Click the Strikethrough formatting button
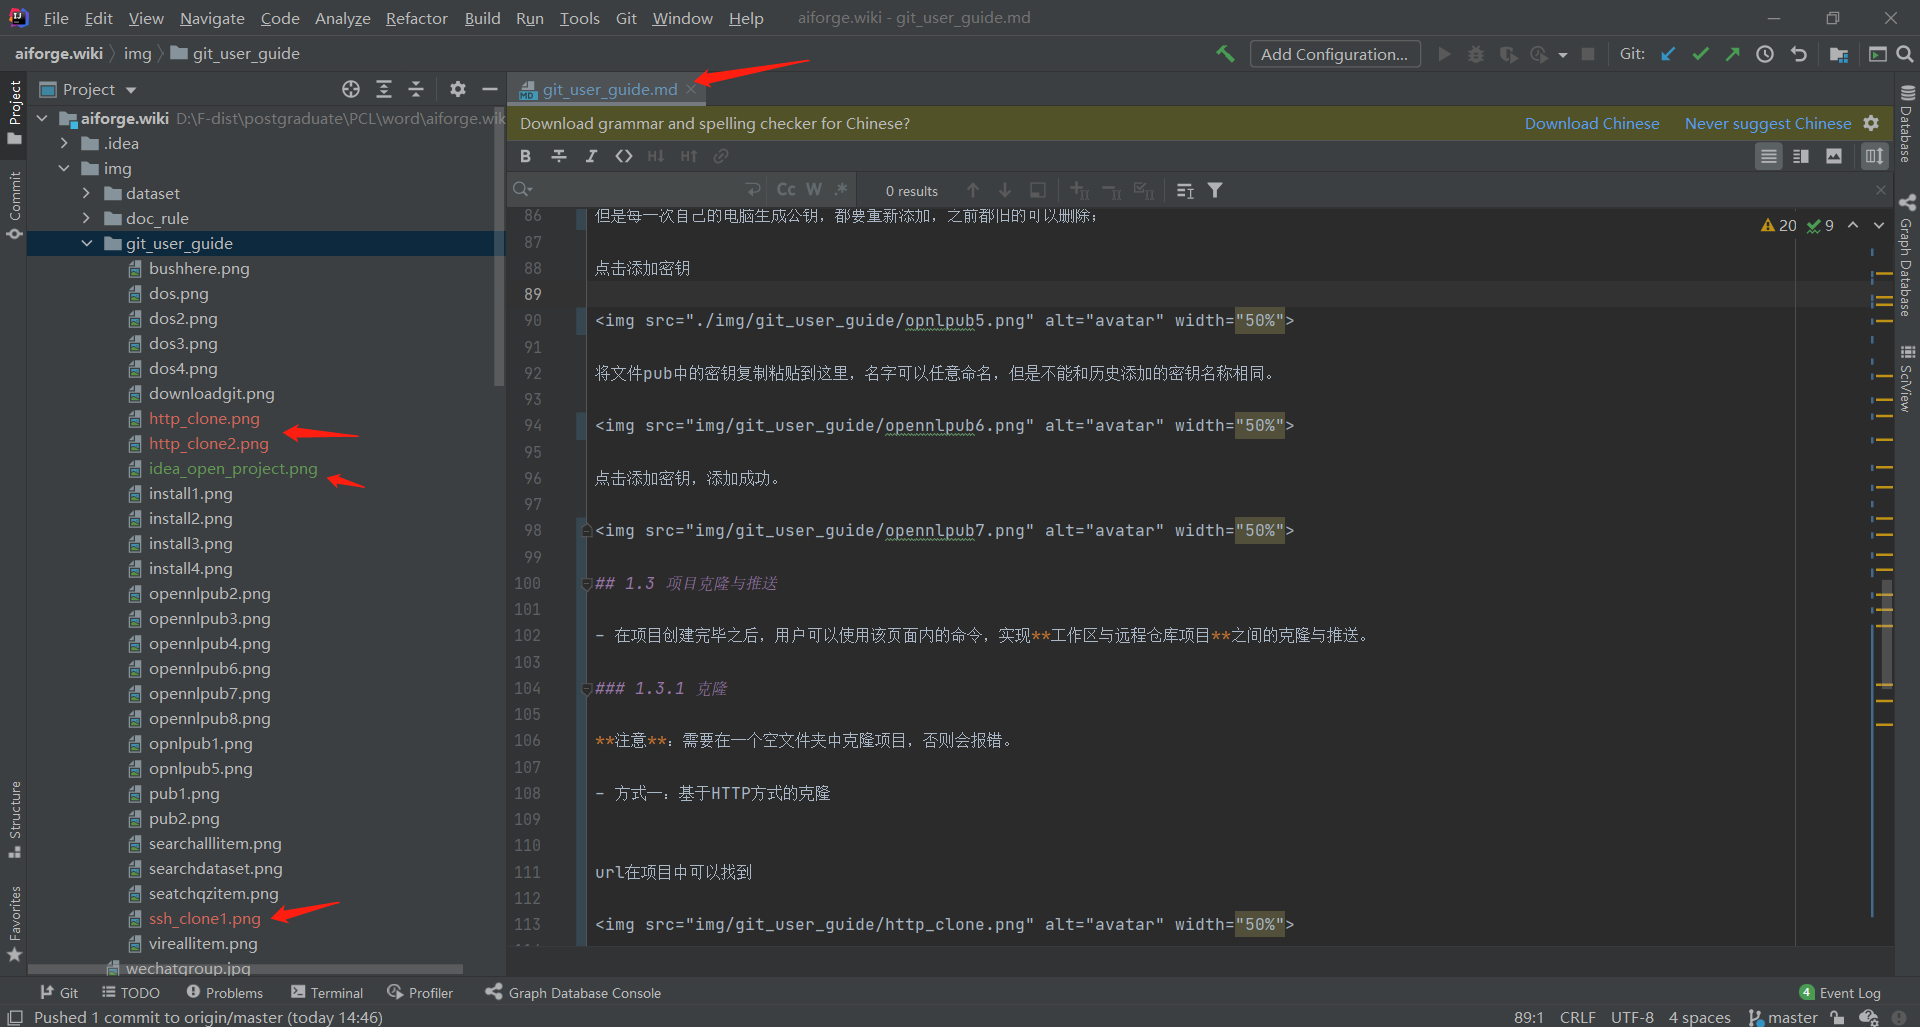The height and width of the screenshot is (1027, 1920). (559, 156)
